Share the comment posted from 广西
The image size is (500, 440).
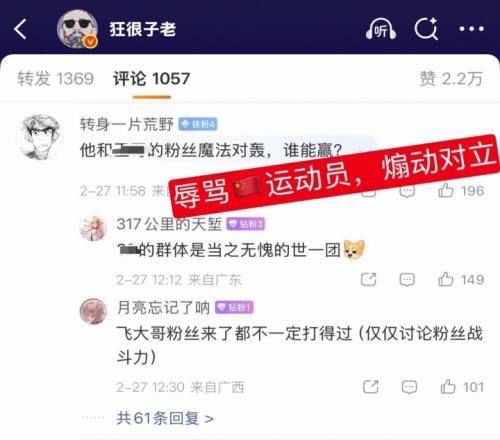(371, 387)
